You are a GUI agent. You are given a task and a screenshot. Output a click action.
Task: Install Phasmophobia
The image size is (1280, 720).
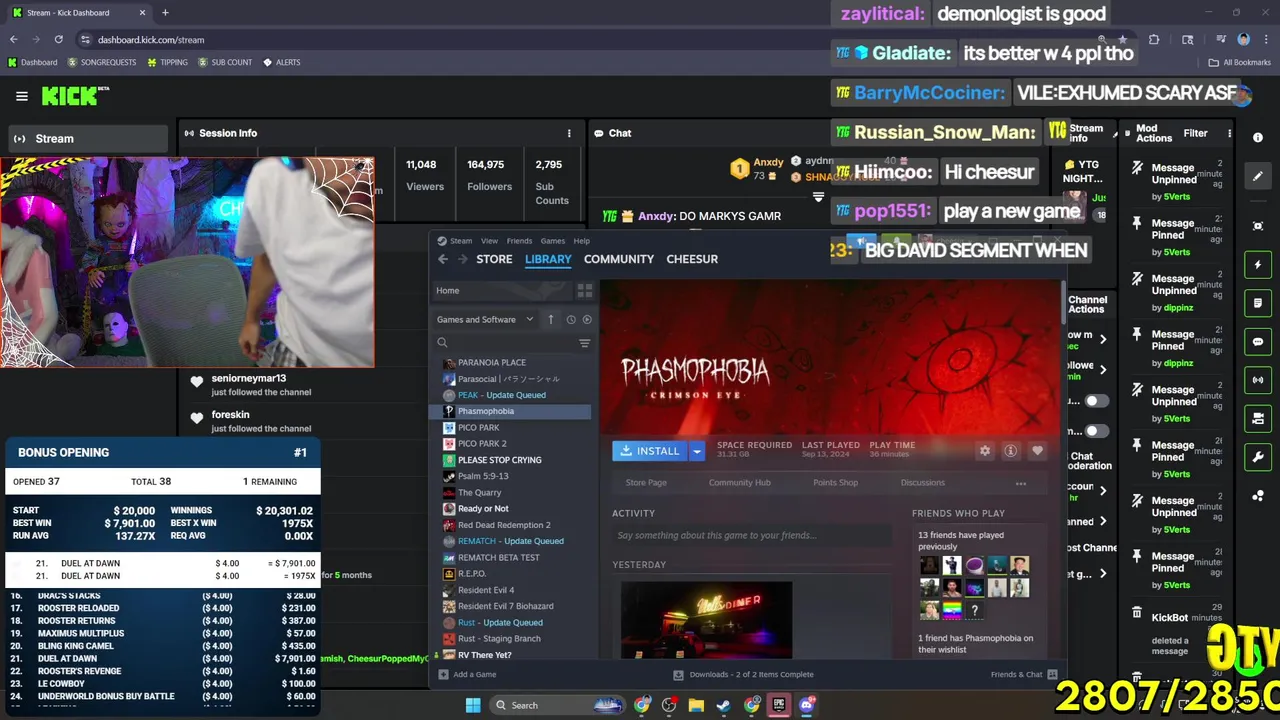[649, 451]
